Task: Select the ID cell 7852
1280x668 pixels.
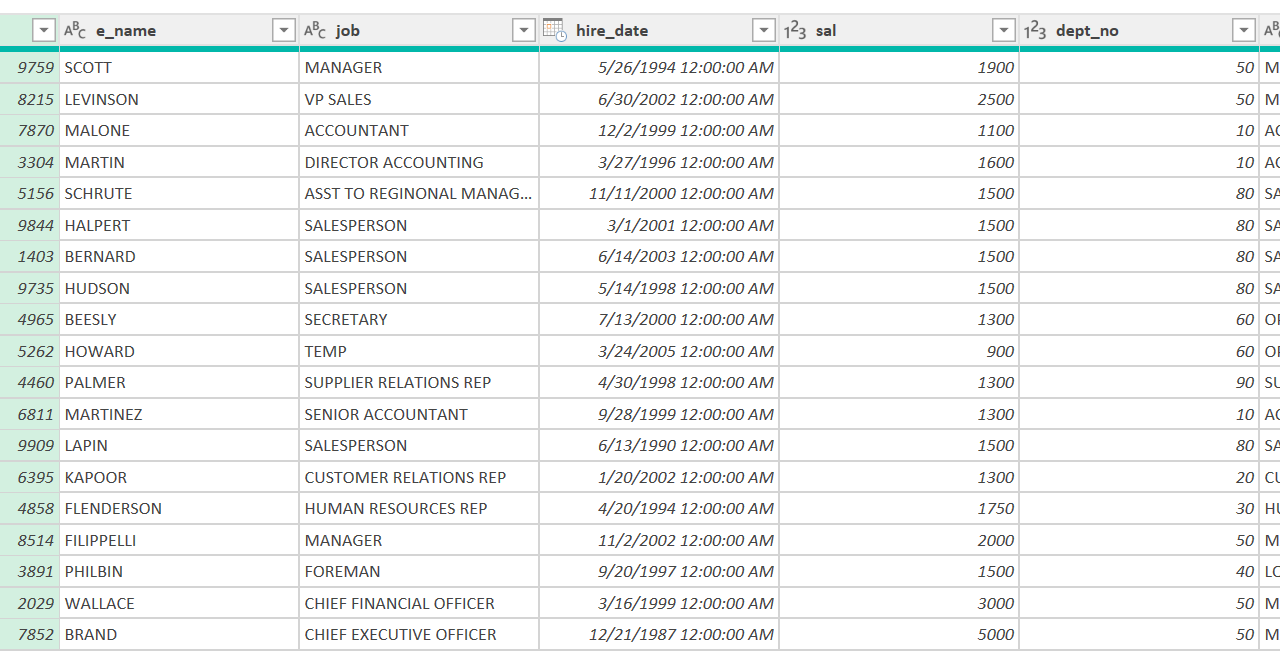Action: [x=30, y=635]
